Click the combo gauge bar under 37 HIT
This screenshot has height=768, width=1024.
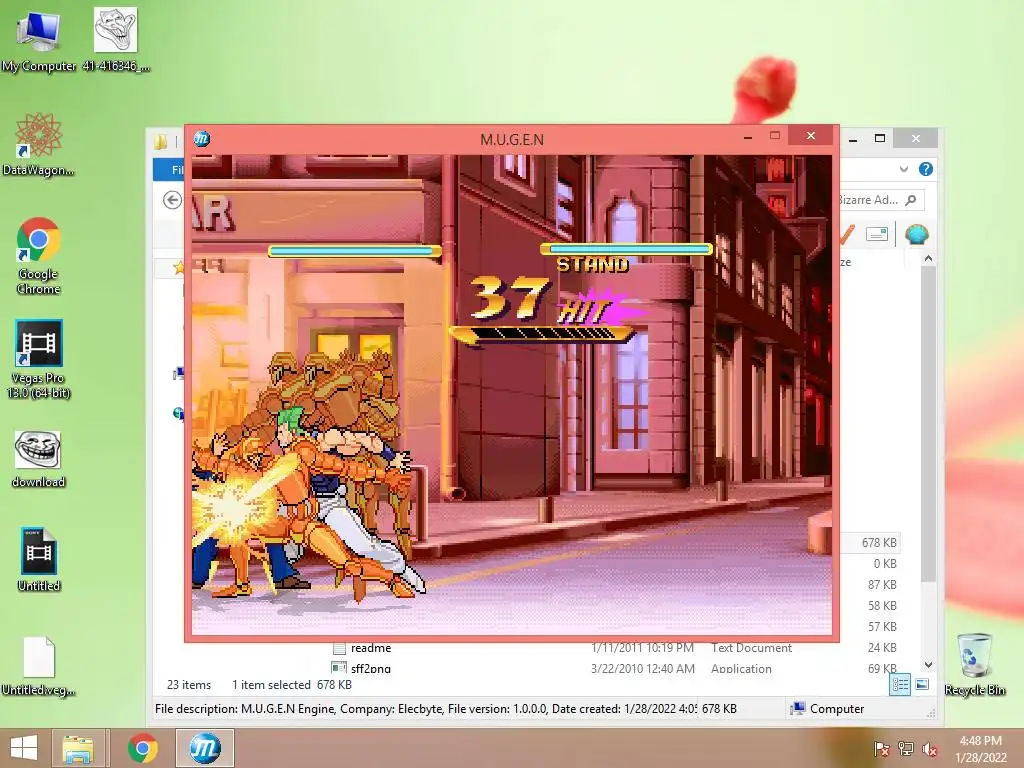click(x=541, y=335)
